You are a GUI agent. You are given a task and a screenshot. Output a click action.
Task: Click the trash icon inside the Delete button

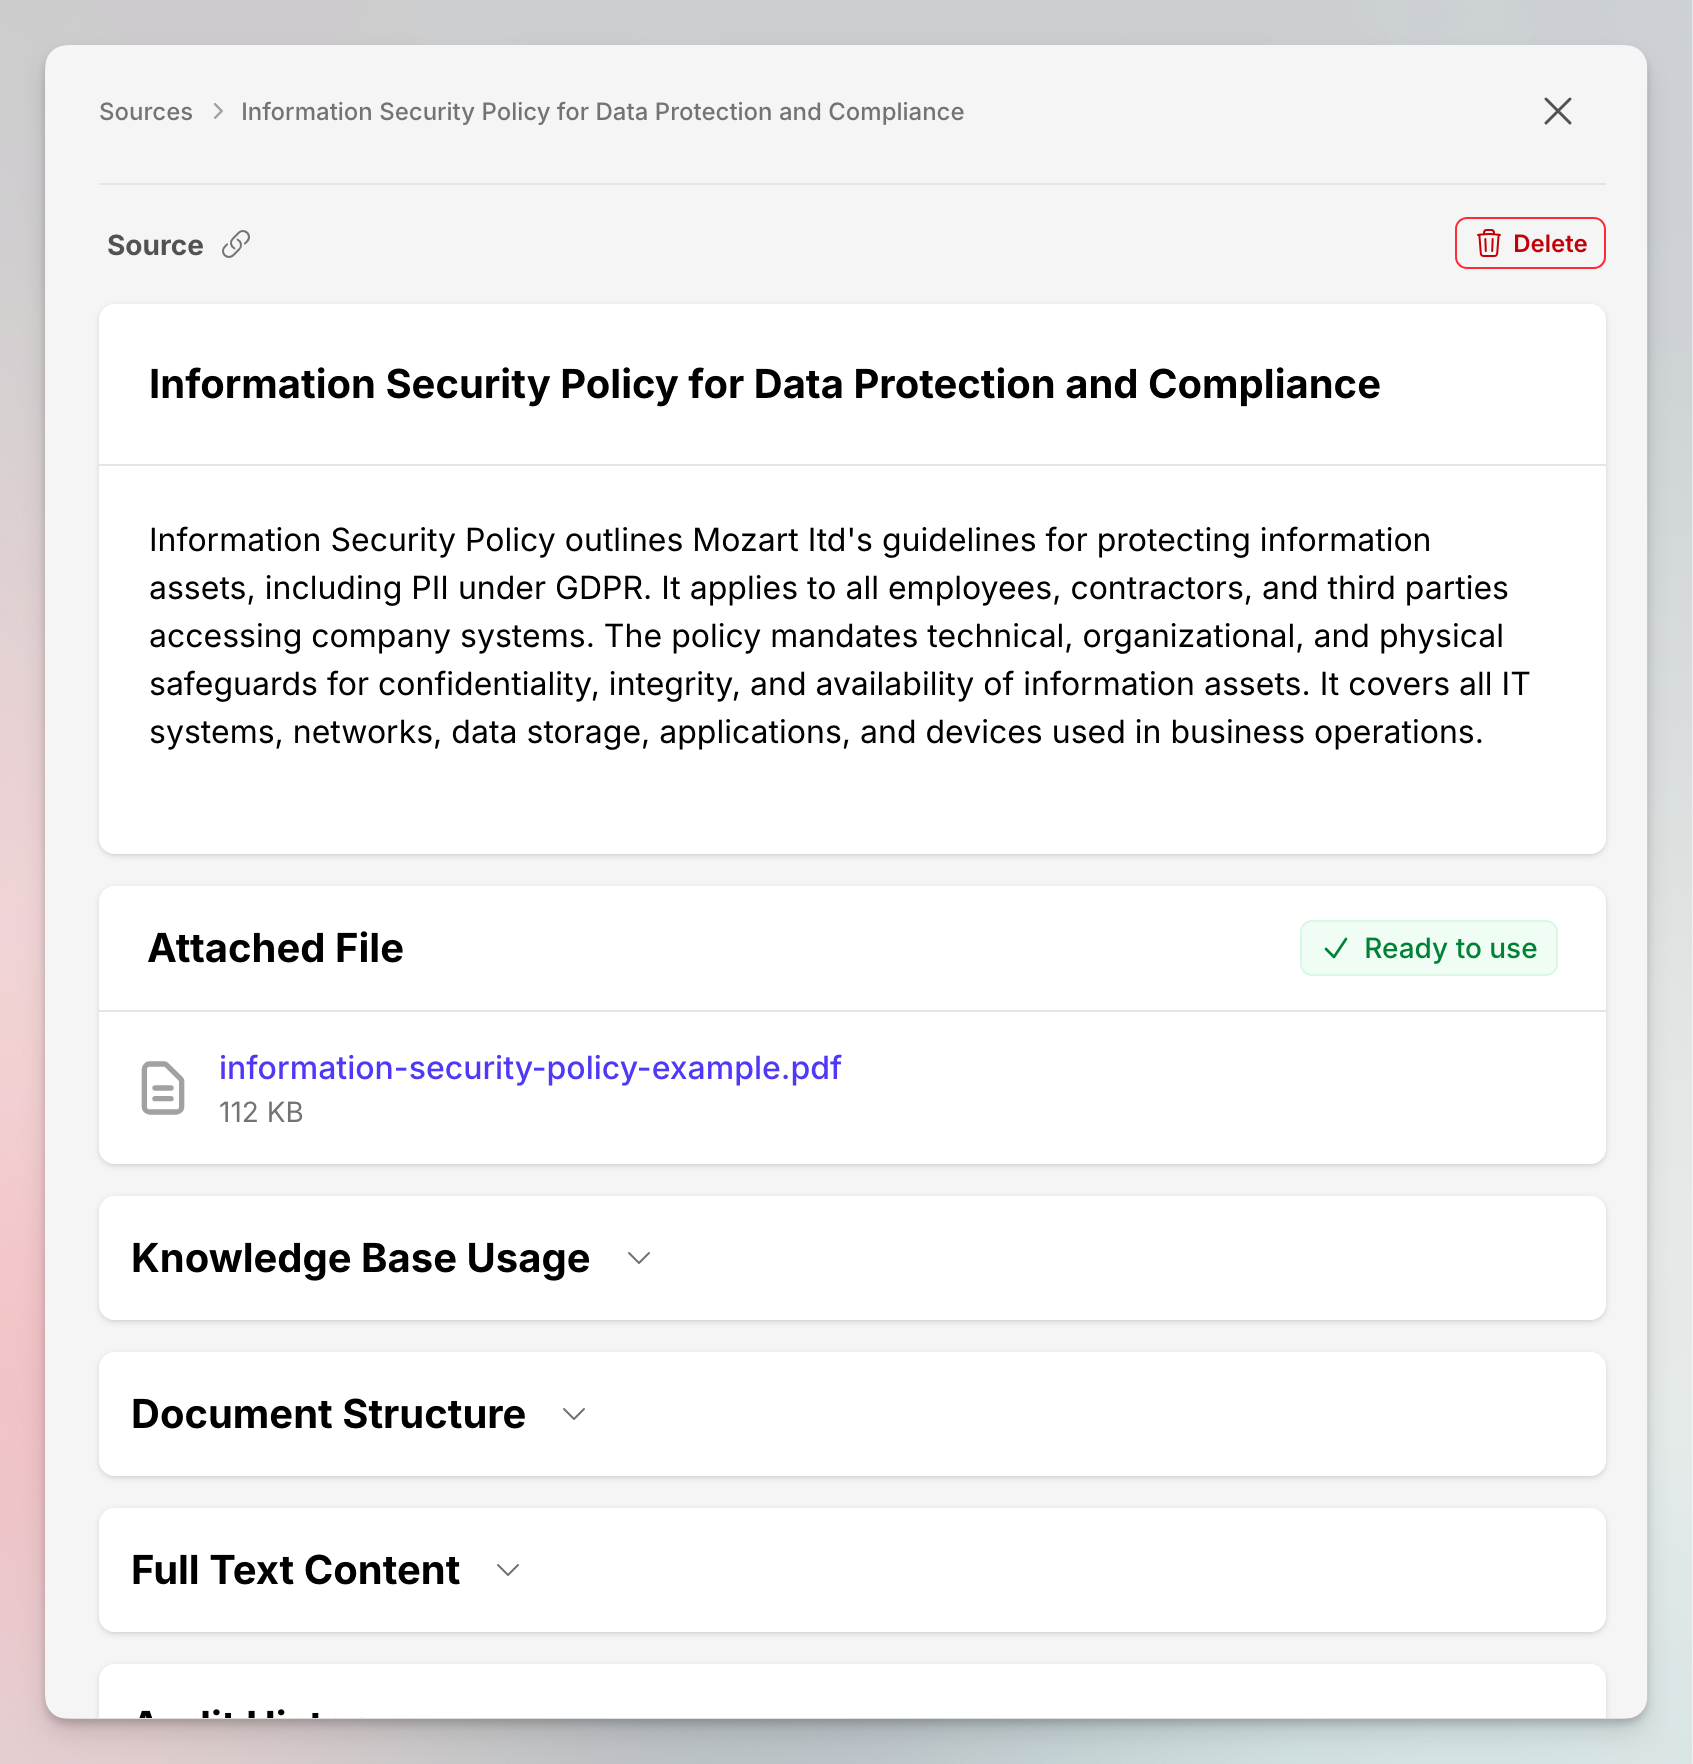click(x=1489, y=243)
